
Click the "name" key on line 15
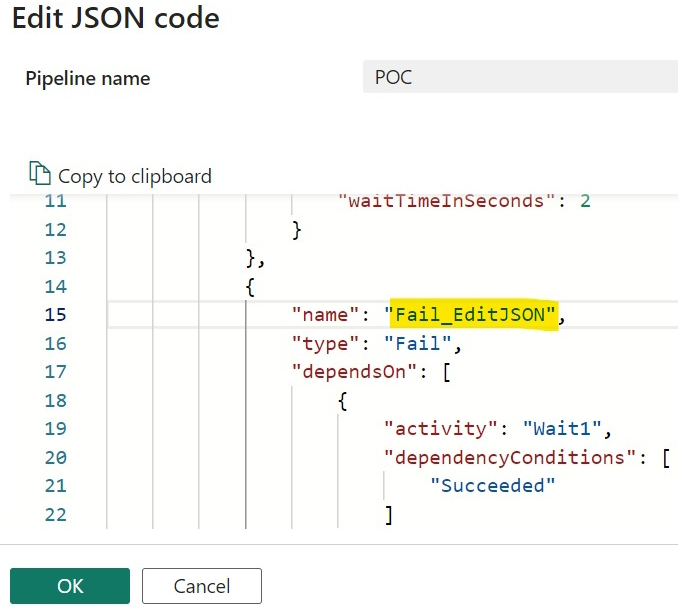point(326,314)
